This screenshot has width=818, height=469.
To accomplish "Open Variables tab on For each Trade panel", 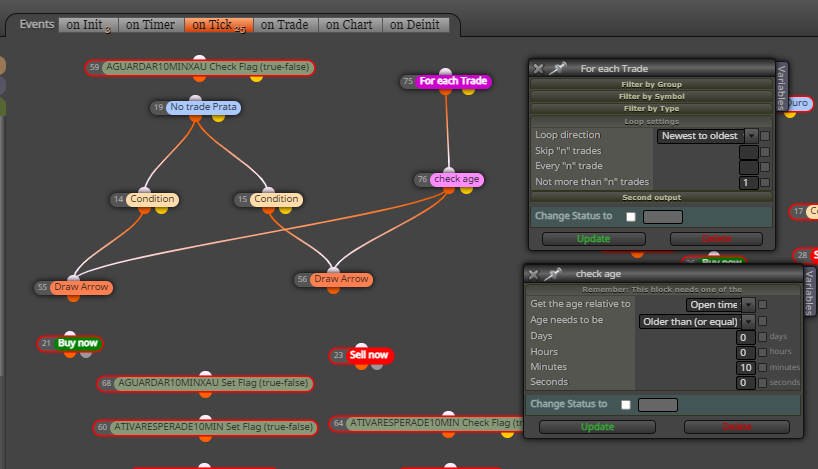I will click(781, 87).
